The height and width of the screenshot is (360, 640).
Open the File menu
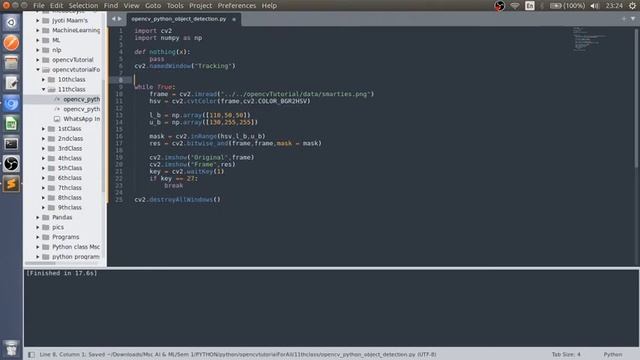39,6
